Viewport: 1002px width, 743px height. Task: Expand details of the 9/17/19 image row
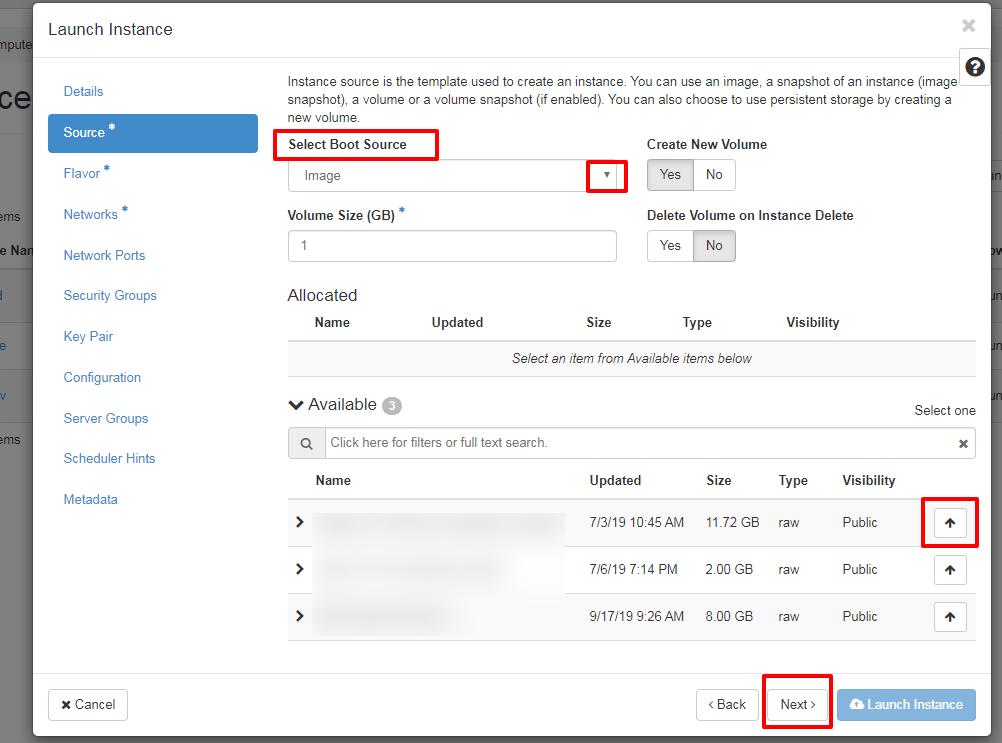[299, 616]
